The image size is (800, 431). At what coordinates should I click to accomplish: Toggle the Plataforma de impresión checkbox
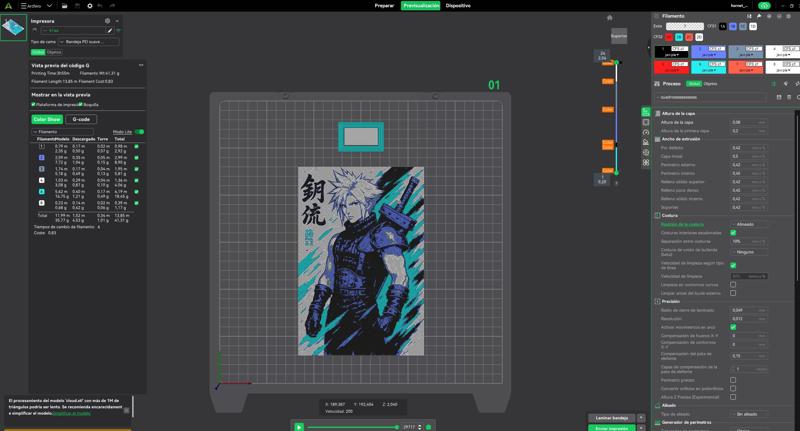[x=34, y=104]
